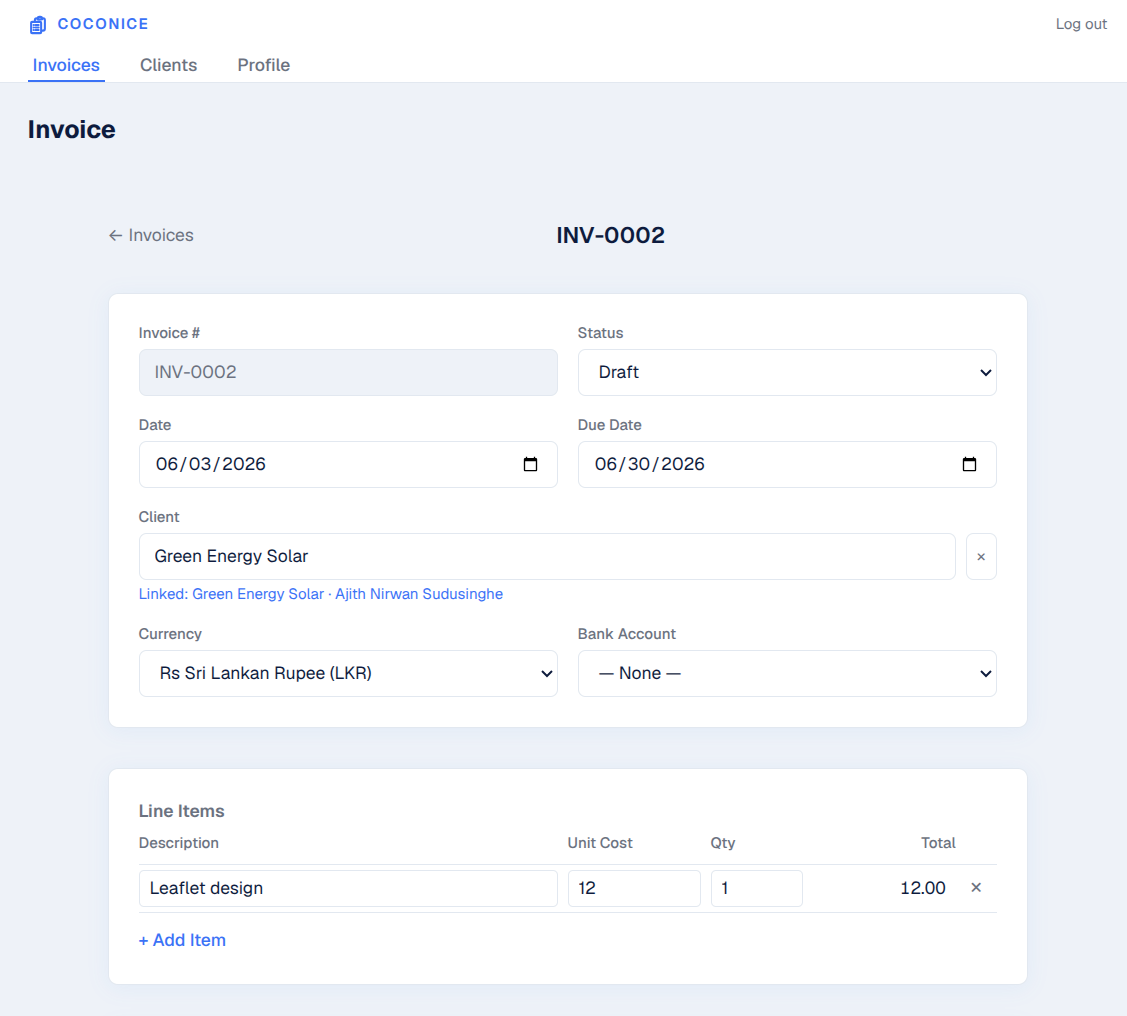
Task: Switch to the Invoices tab
Action: point(66,65)
